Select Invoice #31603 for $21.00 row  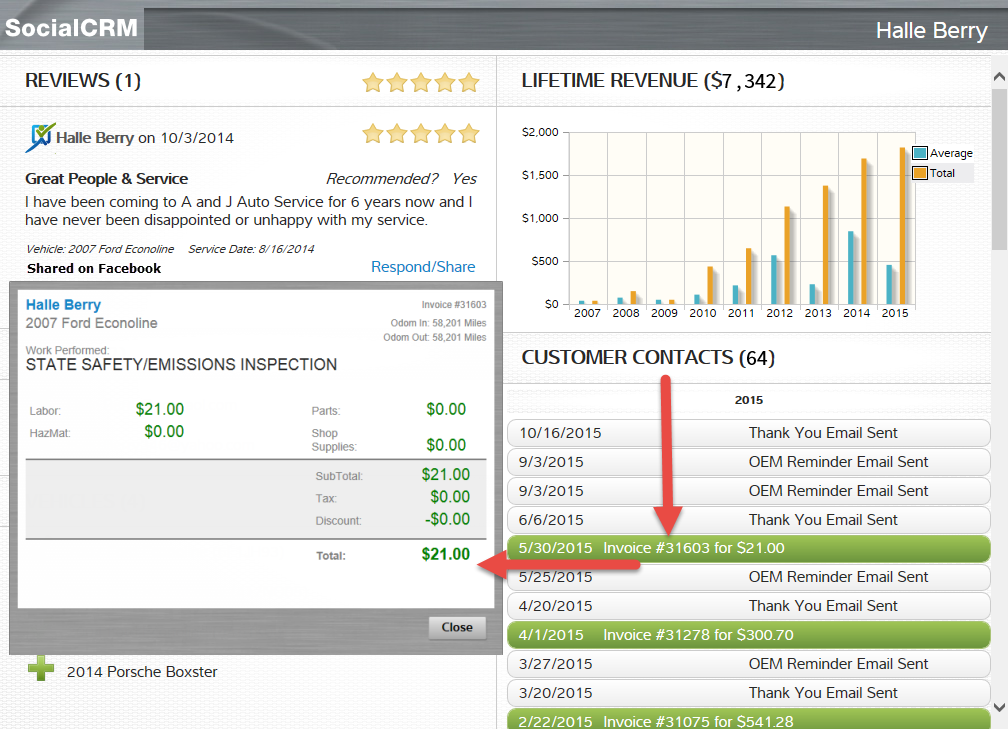(748, 548)
